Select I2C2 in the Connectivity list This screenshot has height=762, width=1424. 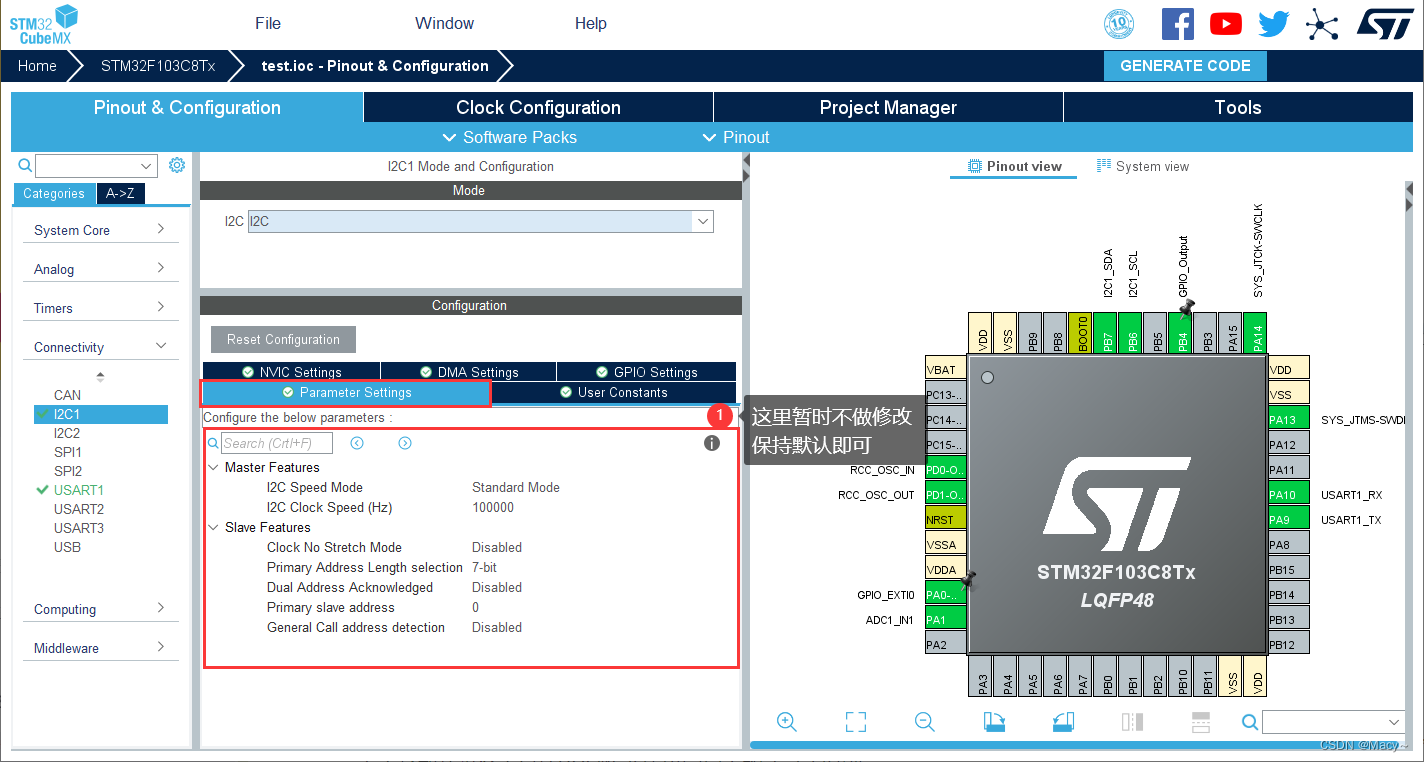pos(67,433)
